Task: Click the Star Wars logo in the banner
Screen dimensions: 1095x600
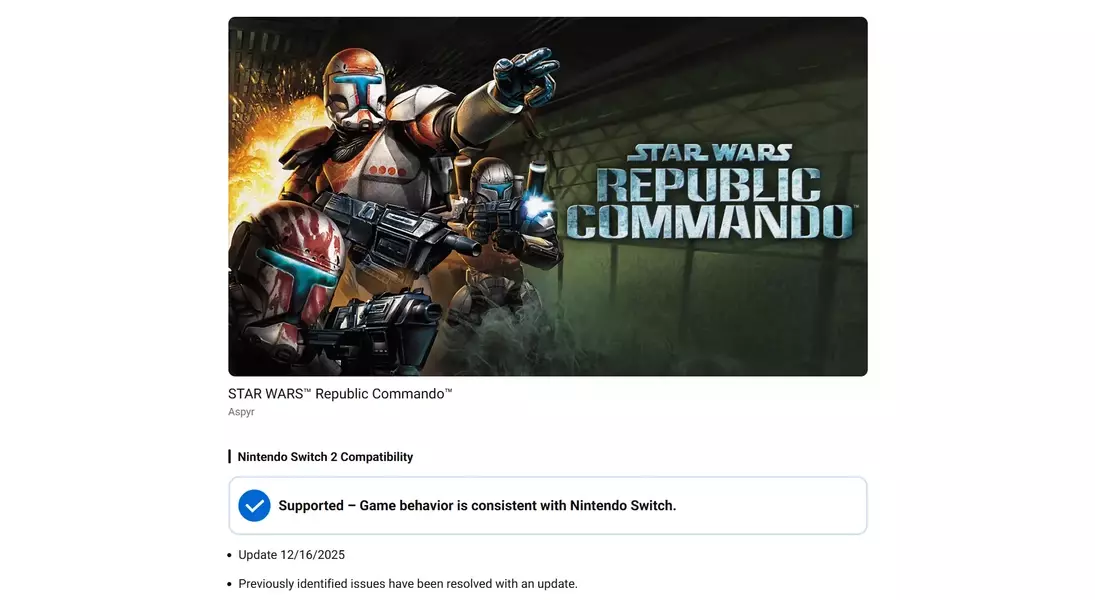Action: (x=710, y=153)
